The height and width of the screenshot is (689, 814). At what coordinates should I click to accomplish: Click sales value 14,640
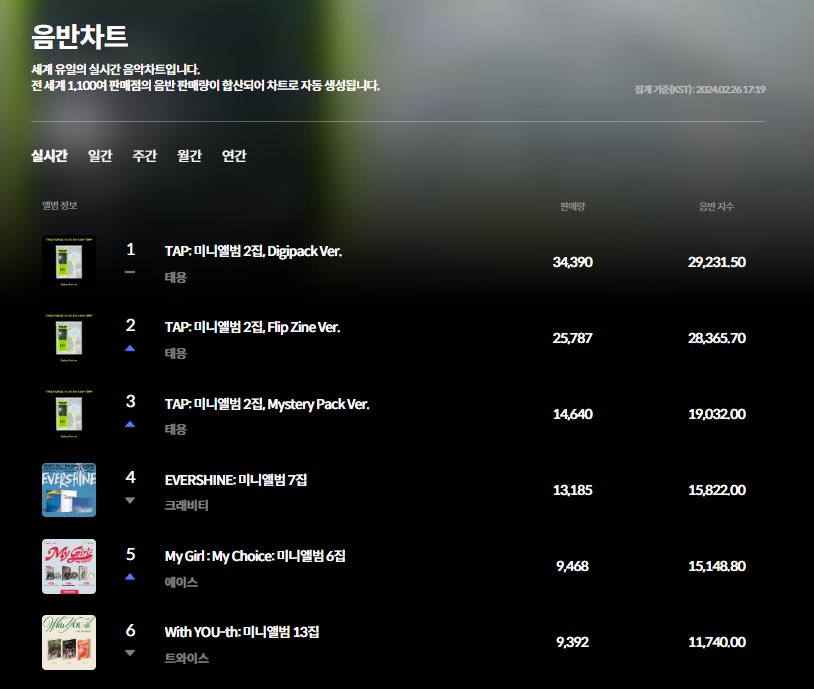[x=573, y=414]
